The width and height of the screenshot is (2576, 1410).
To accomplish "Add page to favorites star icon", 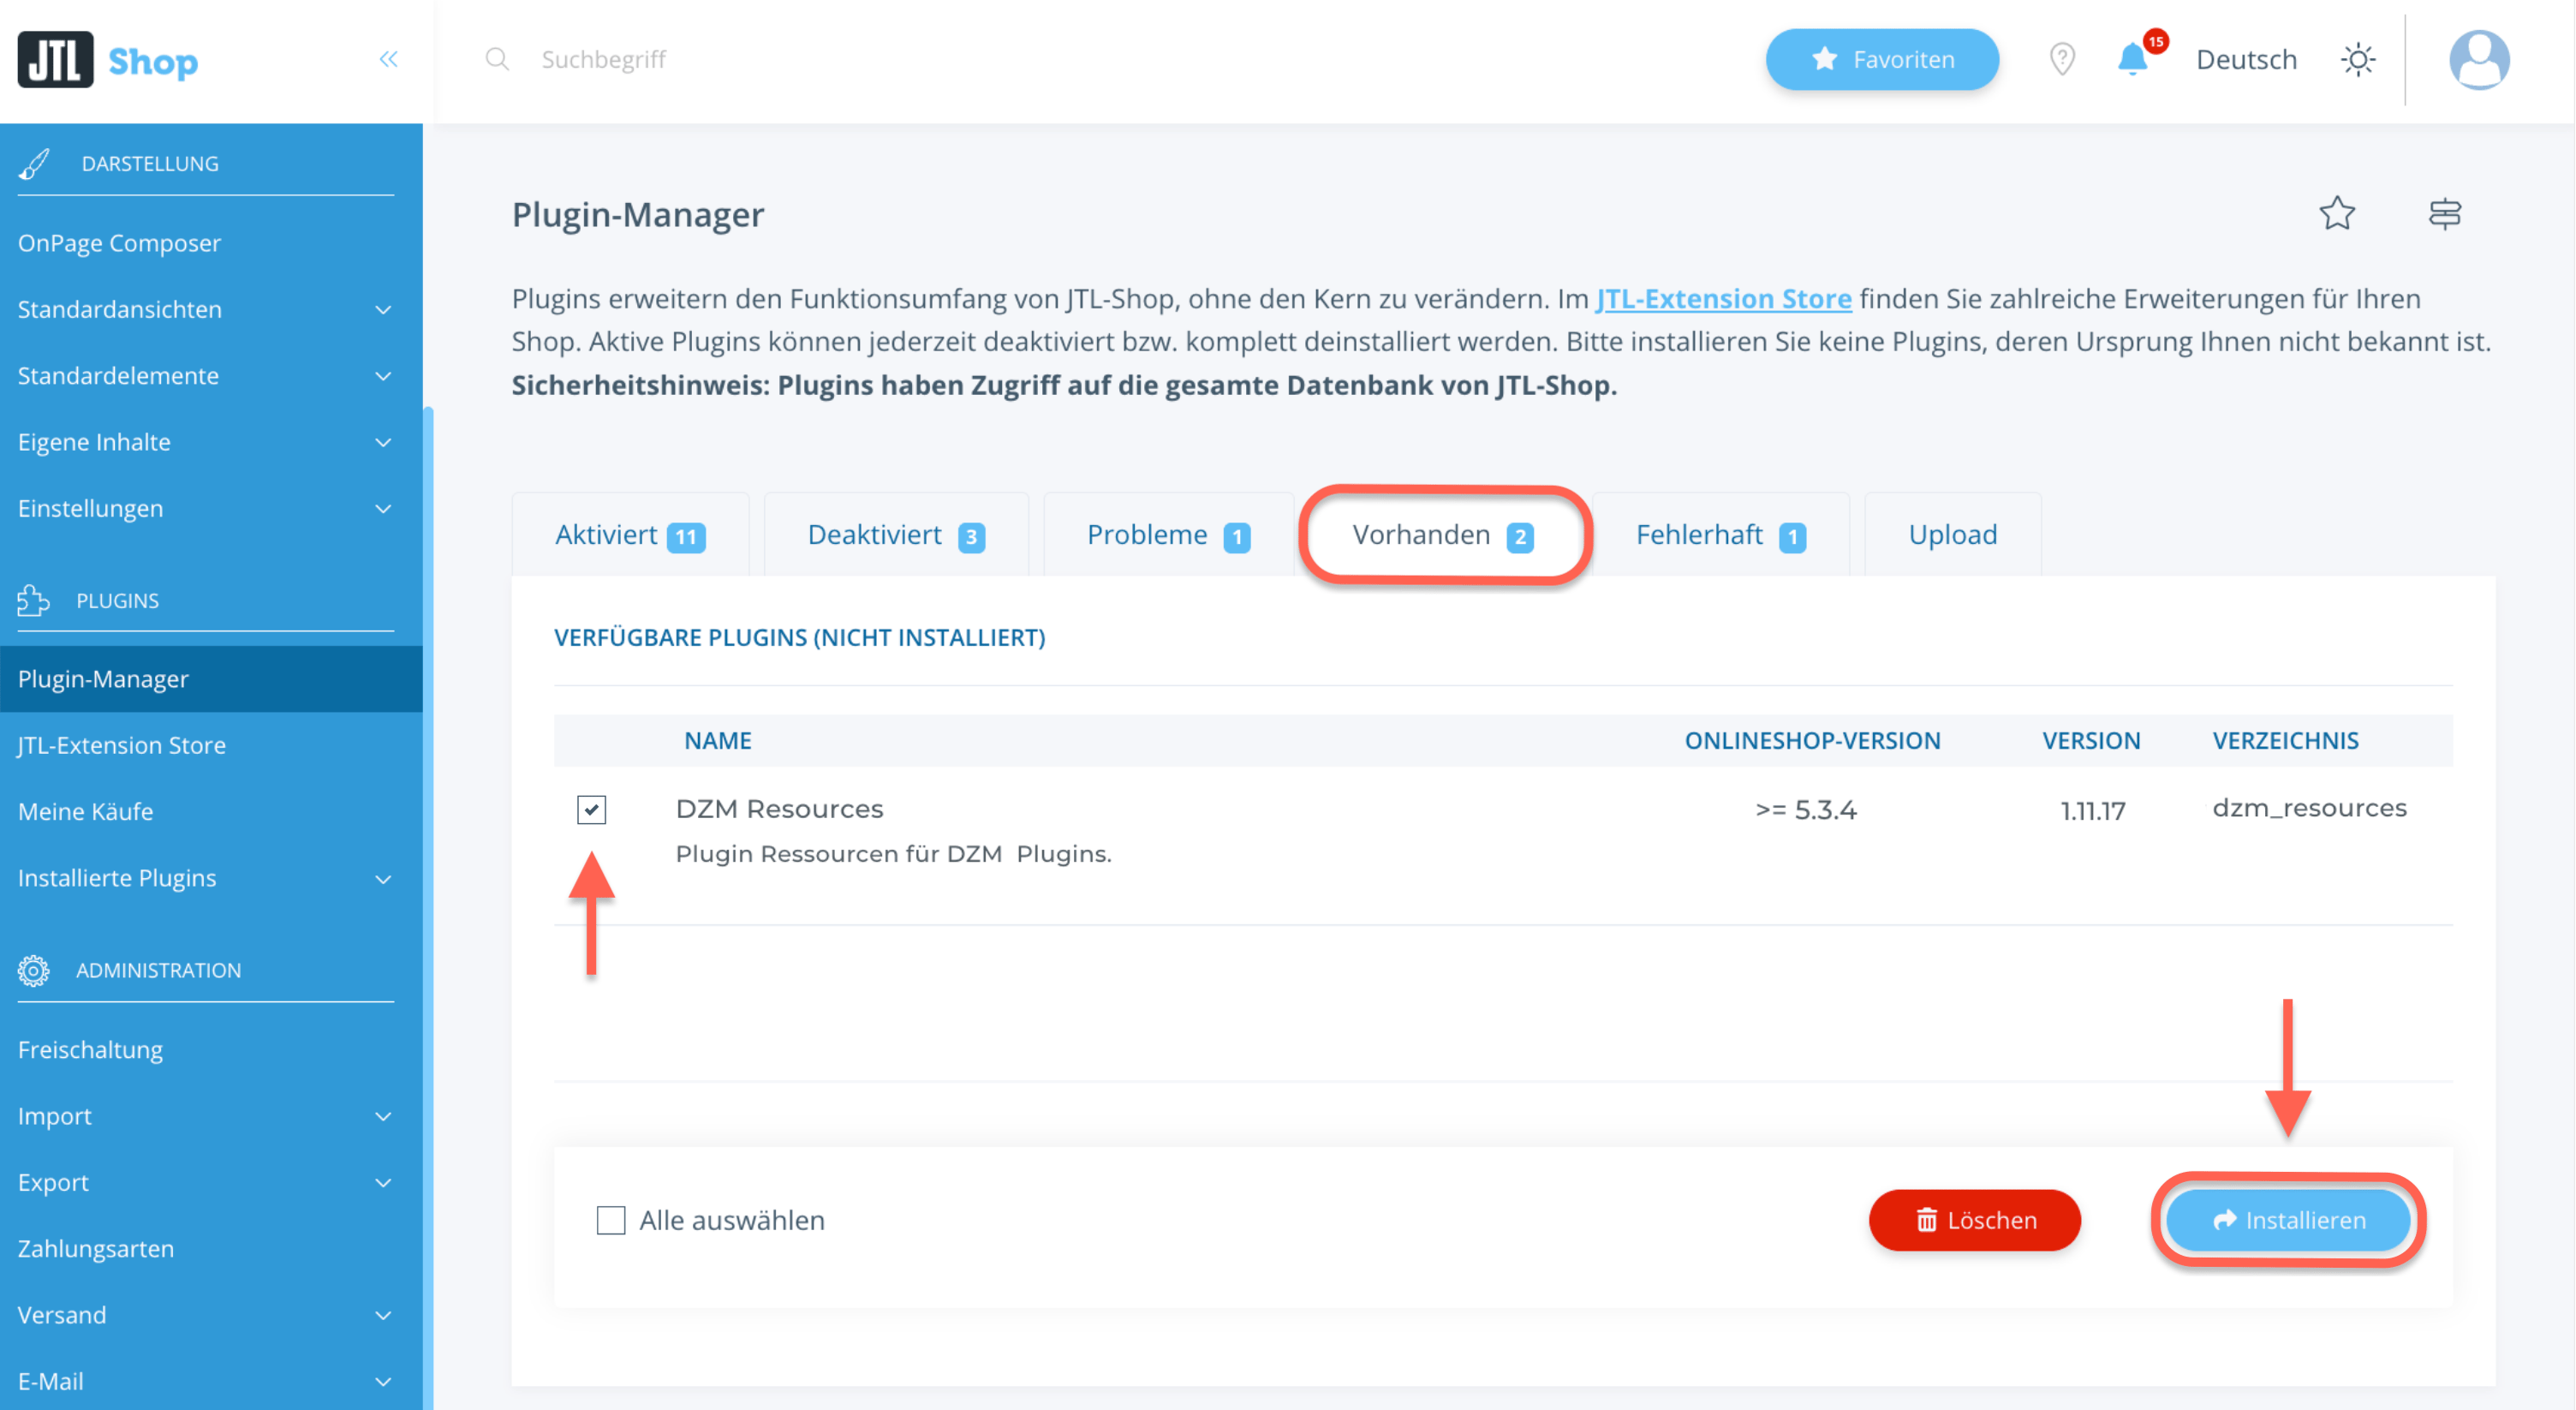I will (x=2336, y=213).
